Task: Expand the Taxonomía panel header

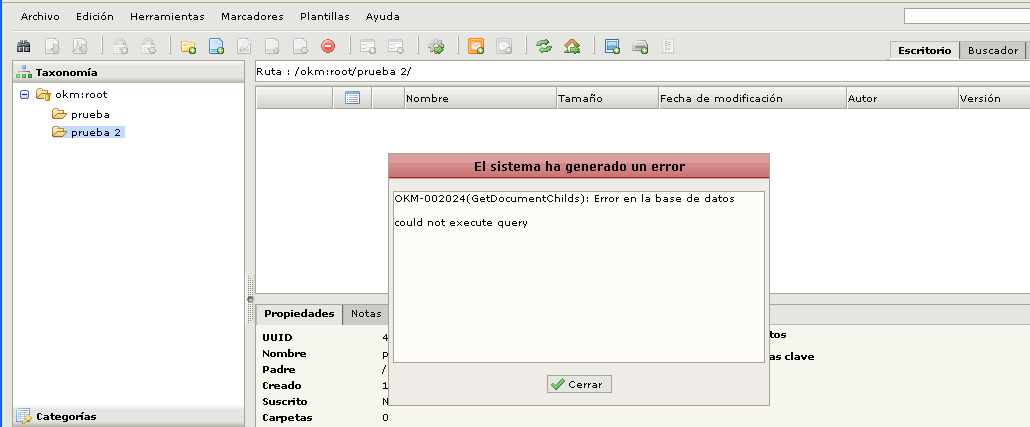Action: point(129,72)
